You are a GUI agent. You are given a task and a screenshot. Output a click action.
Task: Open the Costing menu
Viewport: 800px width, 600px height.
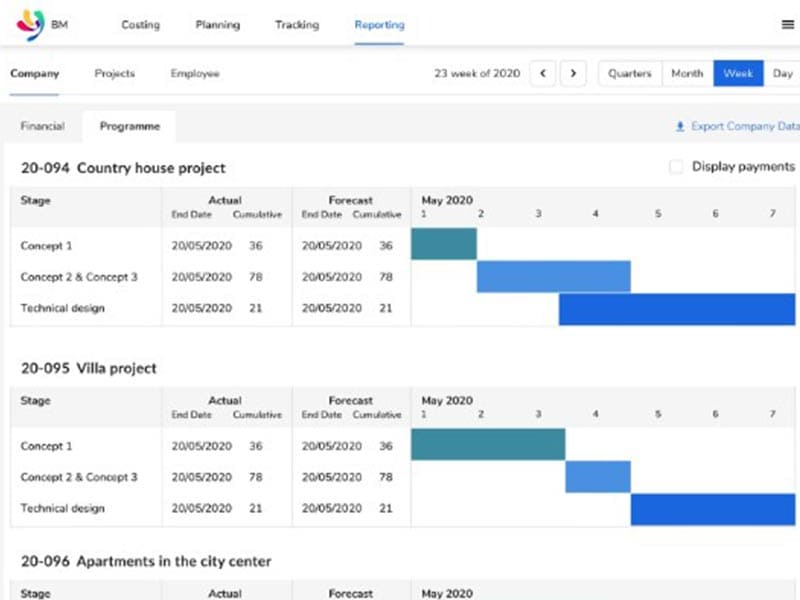click(x=140, y=25)
